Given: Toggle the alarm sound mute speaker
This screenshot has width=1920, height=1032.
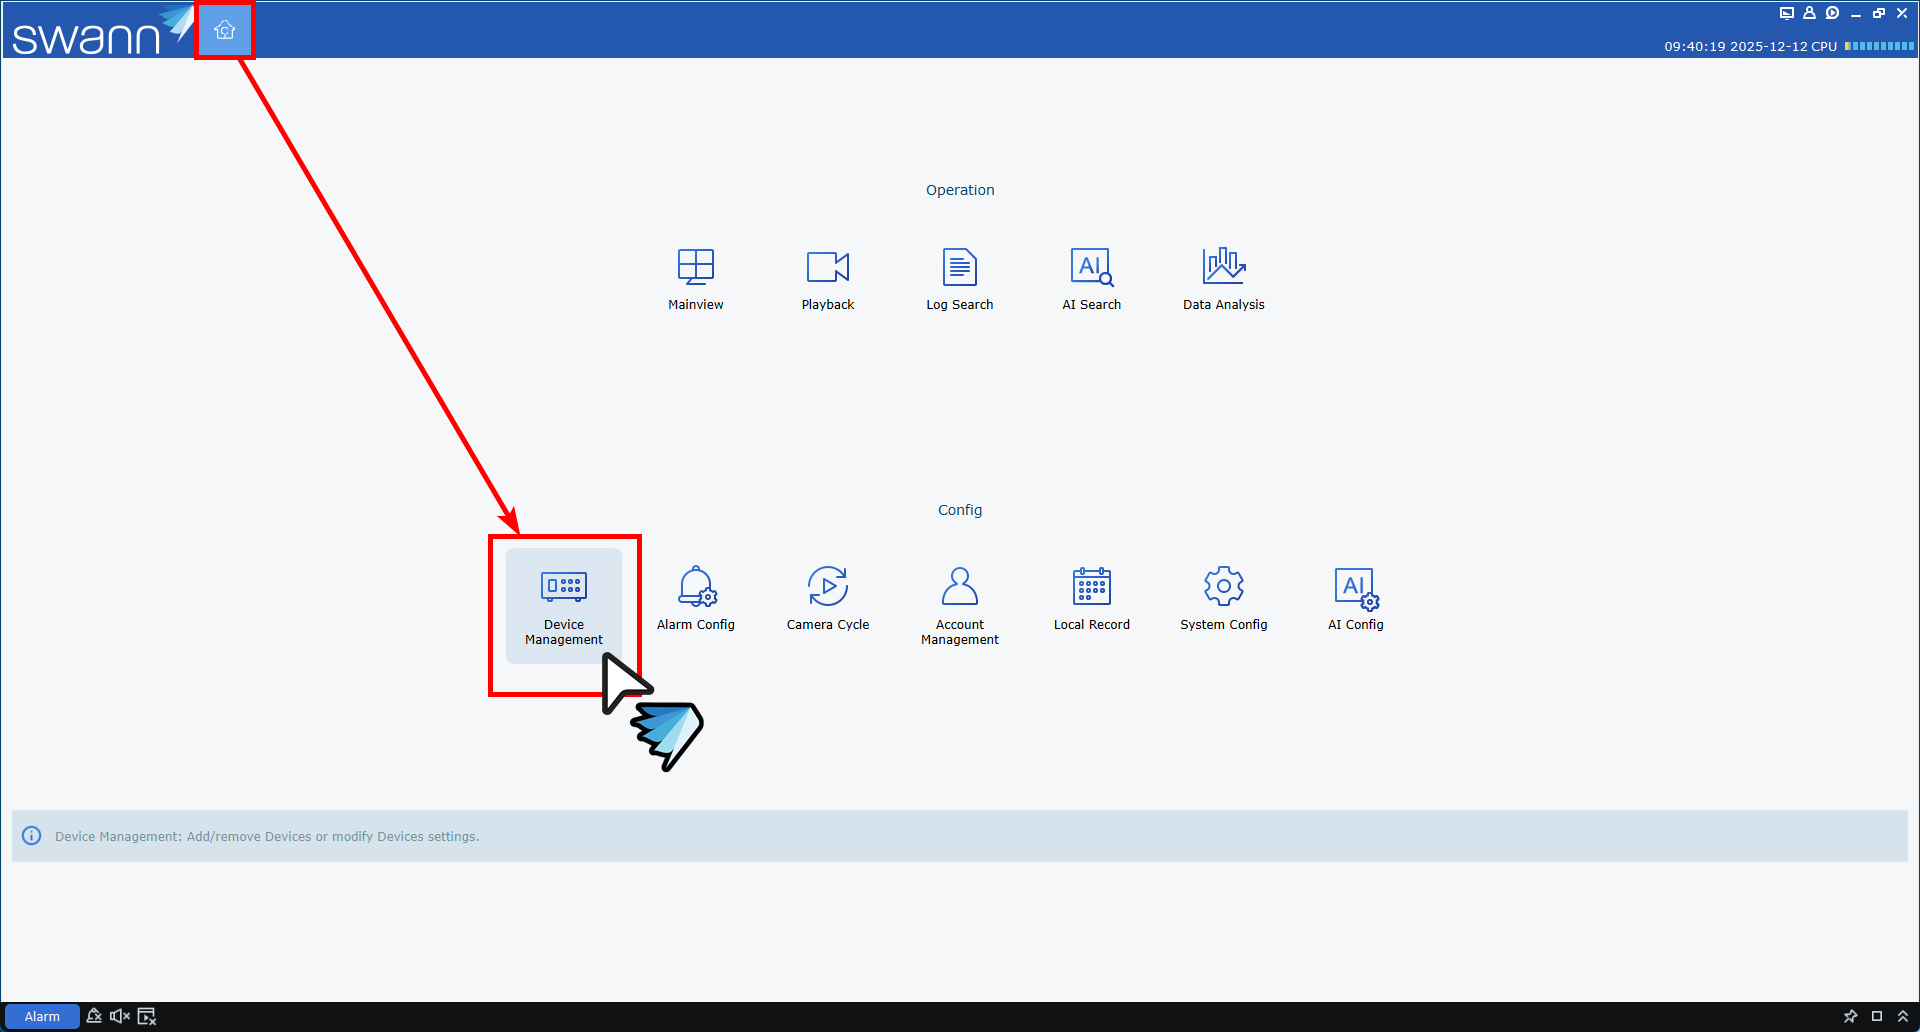Looking at the screenshot, I should click(120, 1016).
